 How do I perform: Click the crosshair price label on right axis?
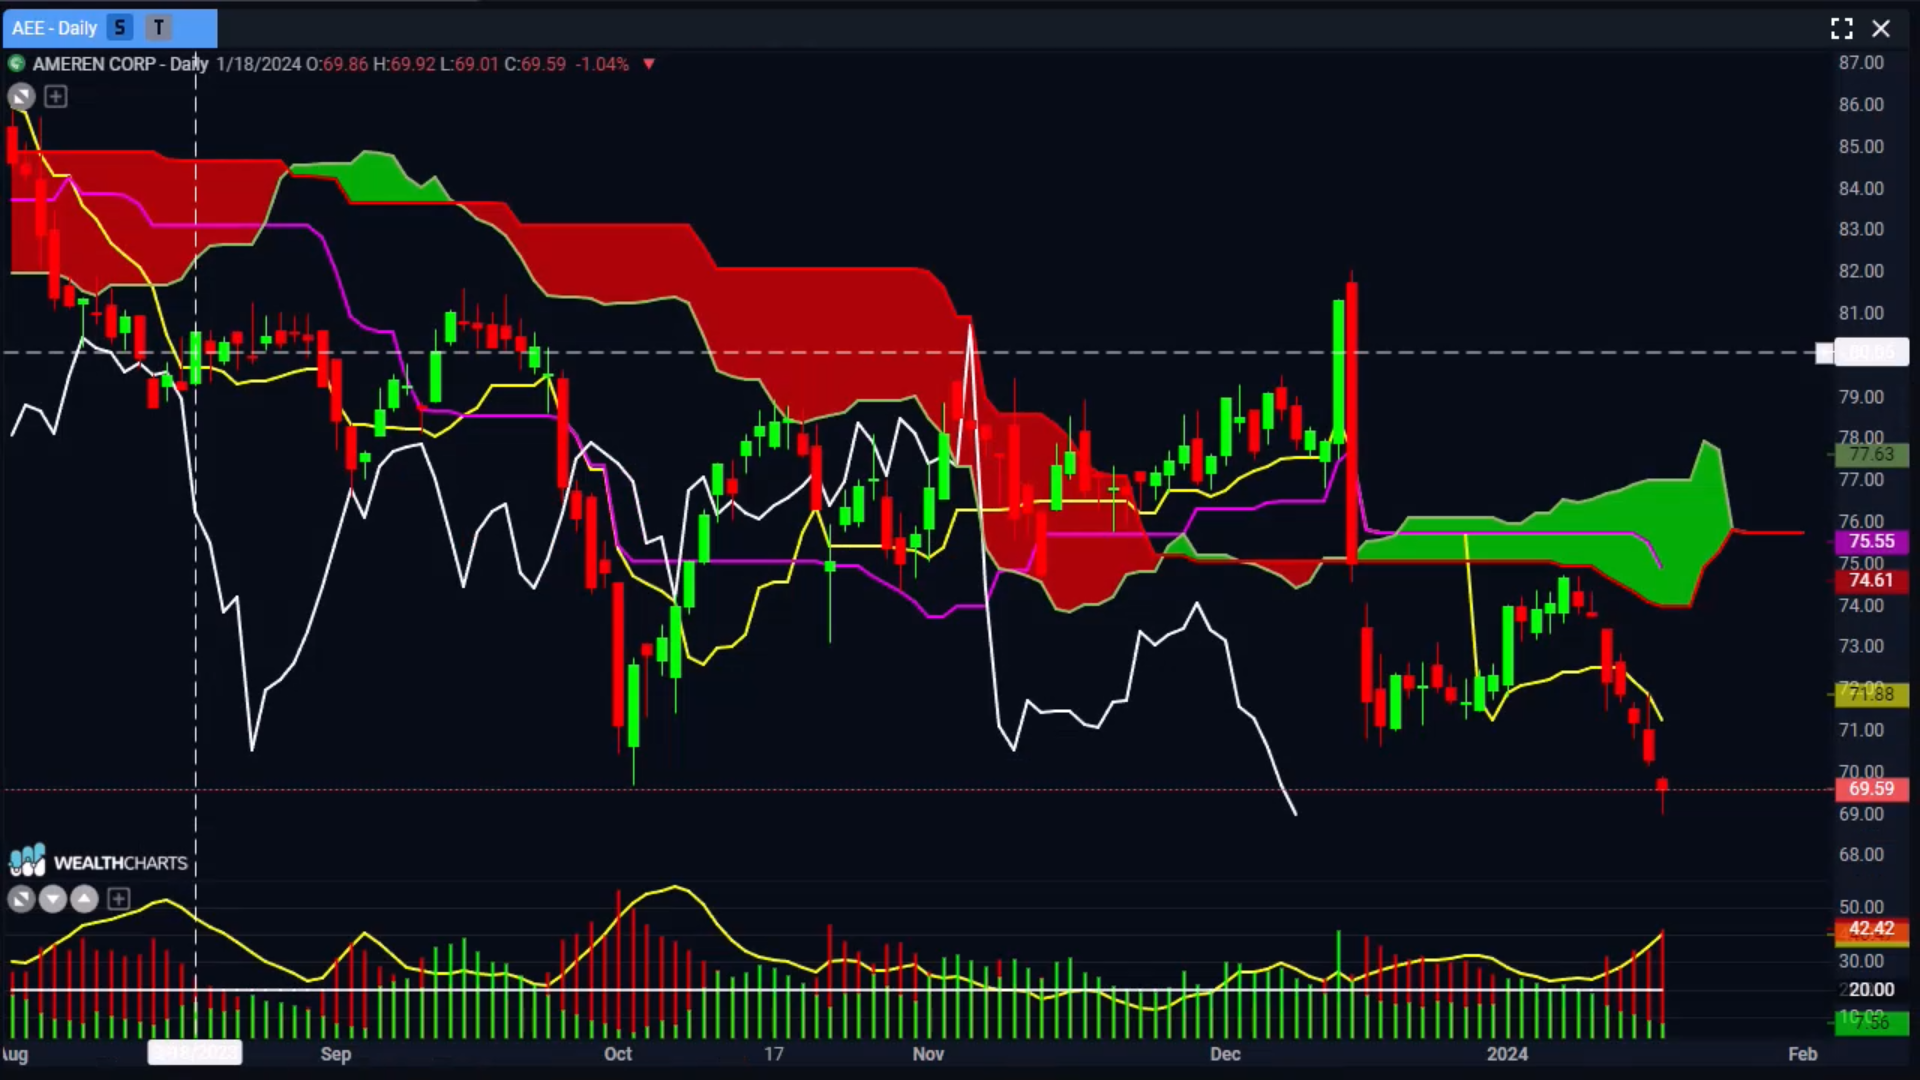[1871, 352]
